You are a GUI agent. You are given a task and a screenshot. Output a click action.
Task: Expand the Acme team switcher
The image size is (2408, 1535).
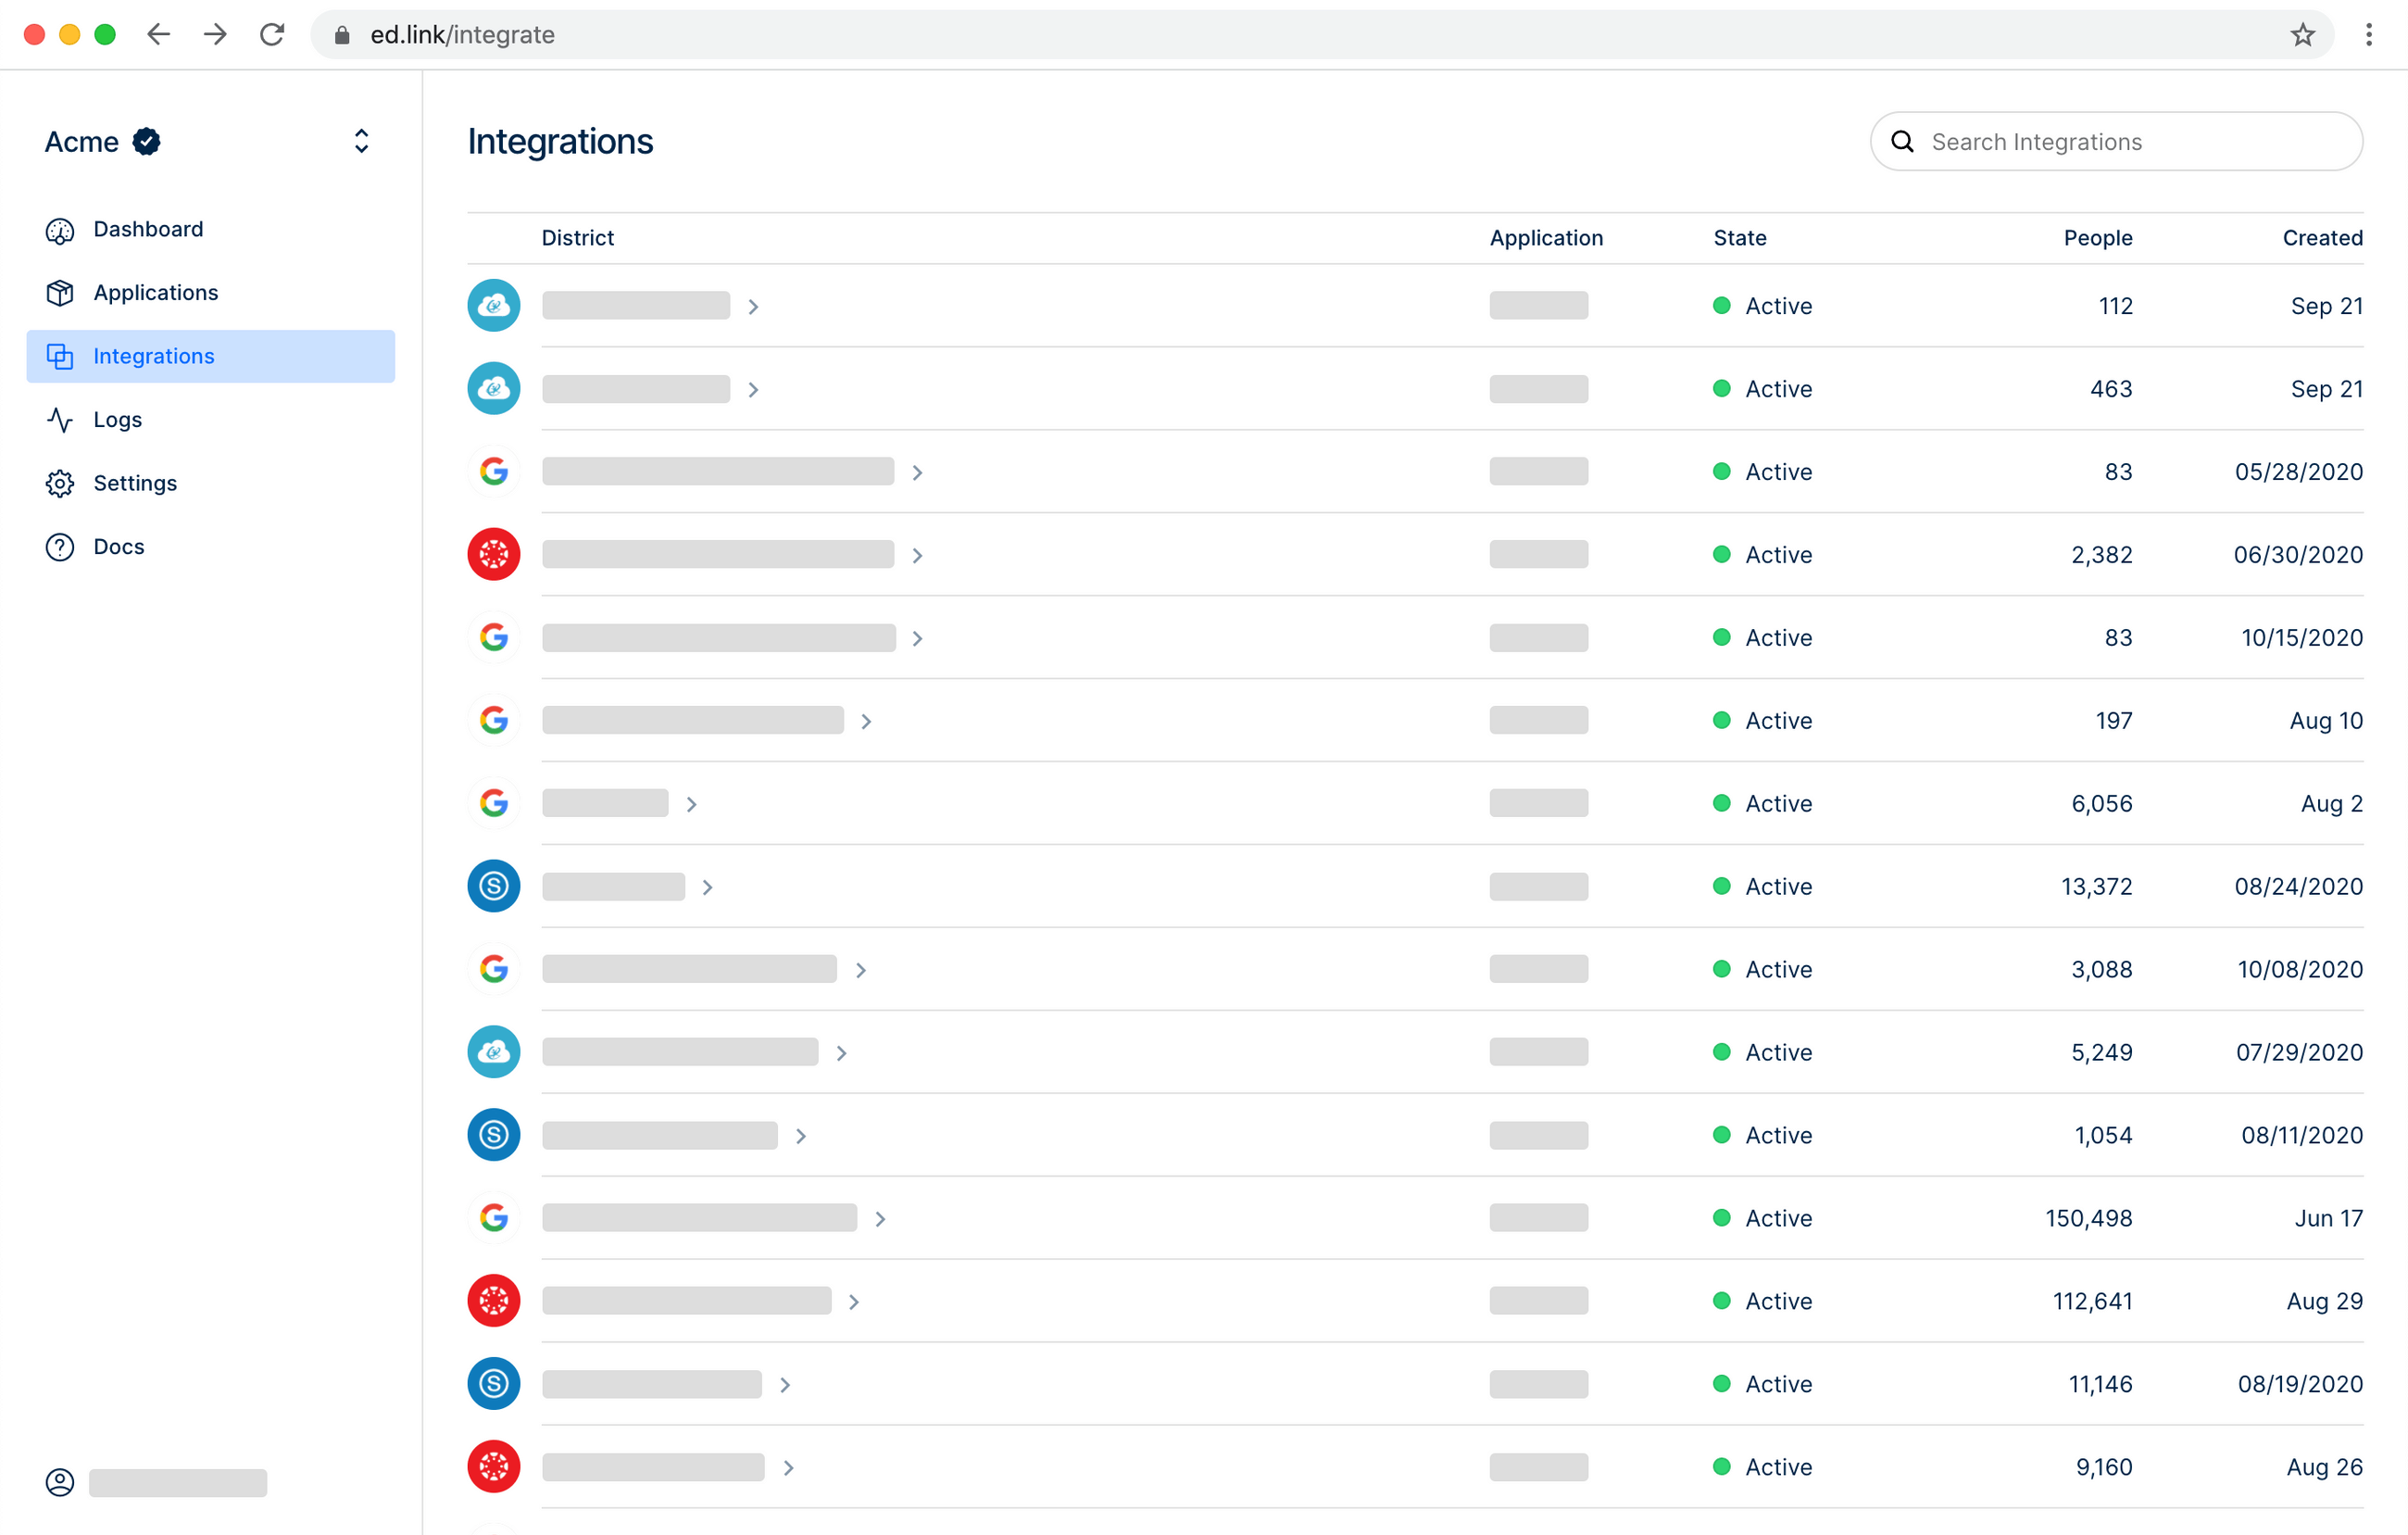point(361,142)
